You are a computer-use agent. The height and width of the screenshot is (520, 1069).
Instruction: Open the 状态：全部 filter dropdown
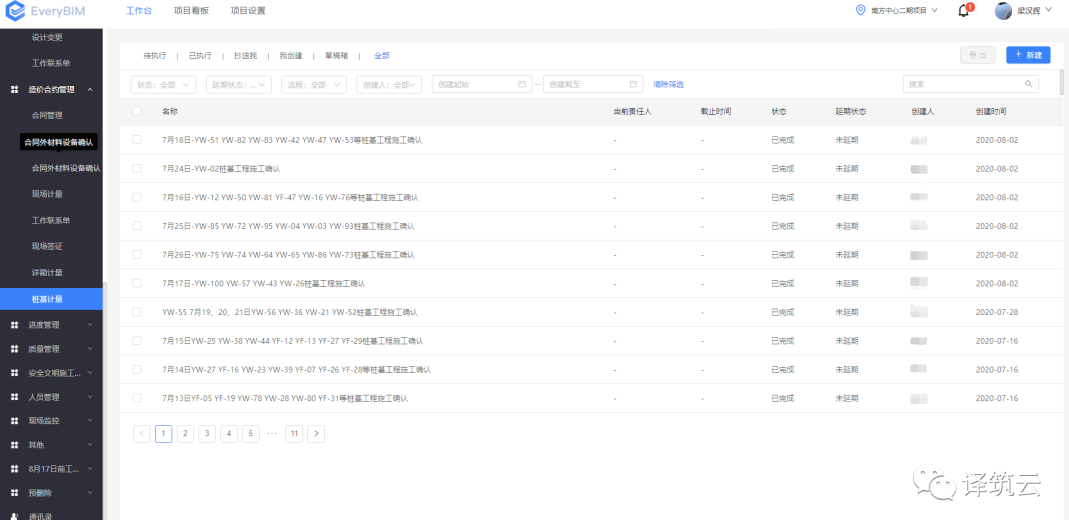pyautogui.click(x=164, y=85)
